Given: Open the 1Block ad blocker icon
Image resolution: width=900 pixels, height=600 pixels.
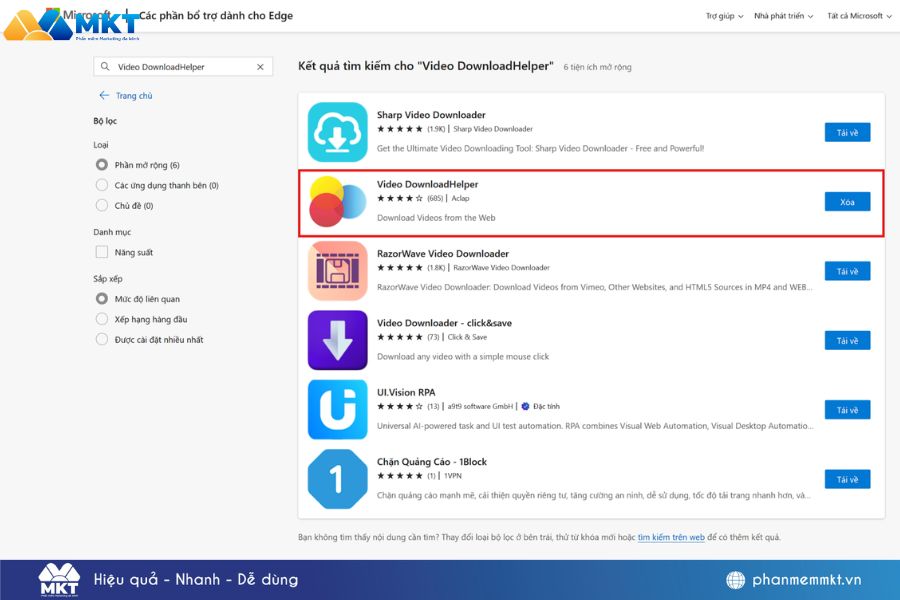Looking at the screenshot, I should [338, 479].
